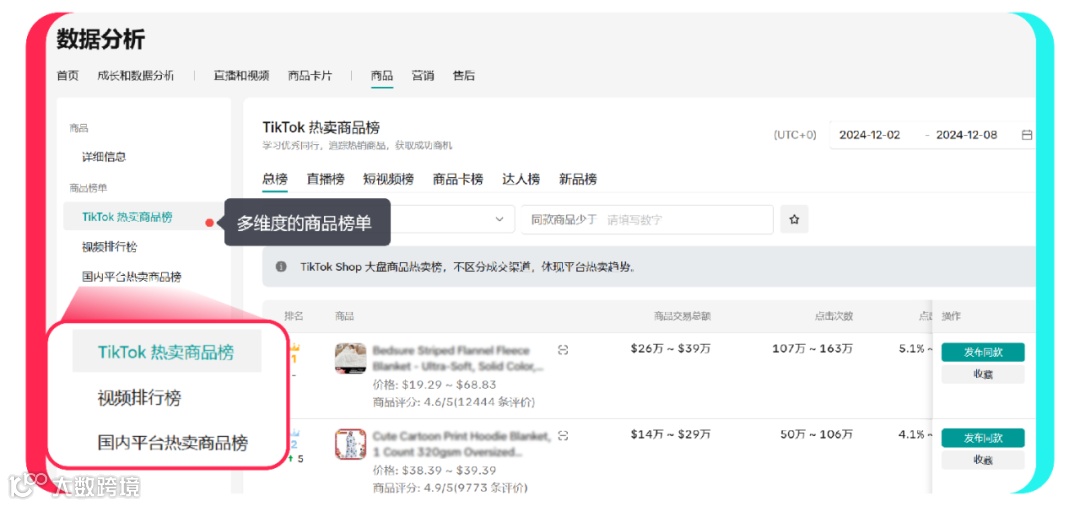Open 详细信息 in the left sidebar
1080x506 pixels.
[104, 157]
